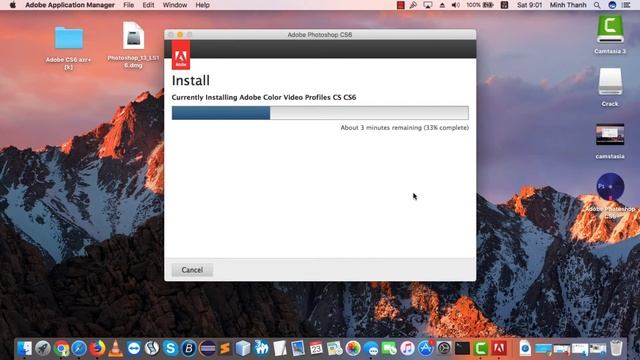The height and width of the screenshot is (360, 640).
Task: Minimize the Adobe Photoshop CS6 installer window
Action: point(180,35)
